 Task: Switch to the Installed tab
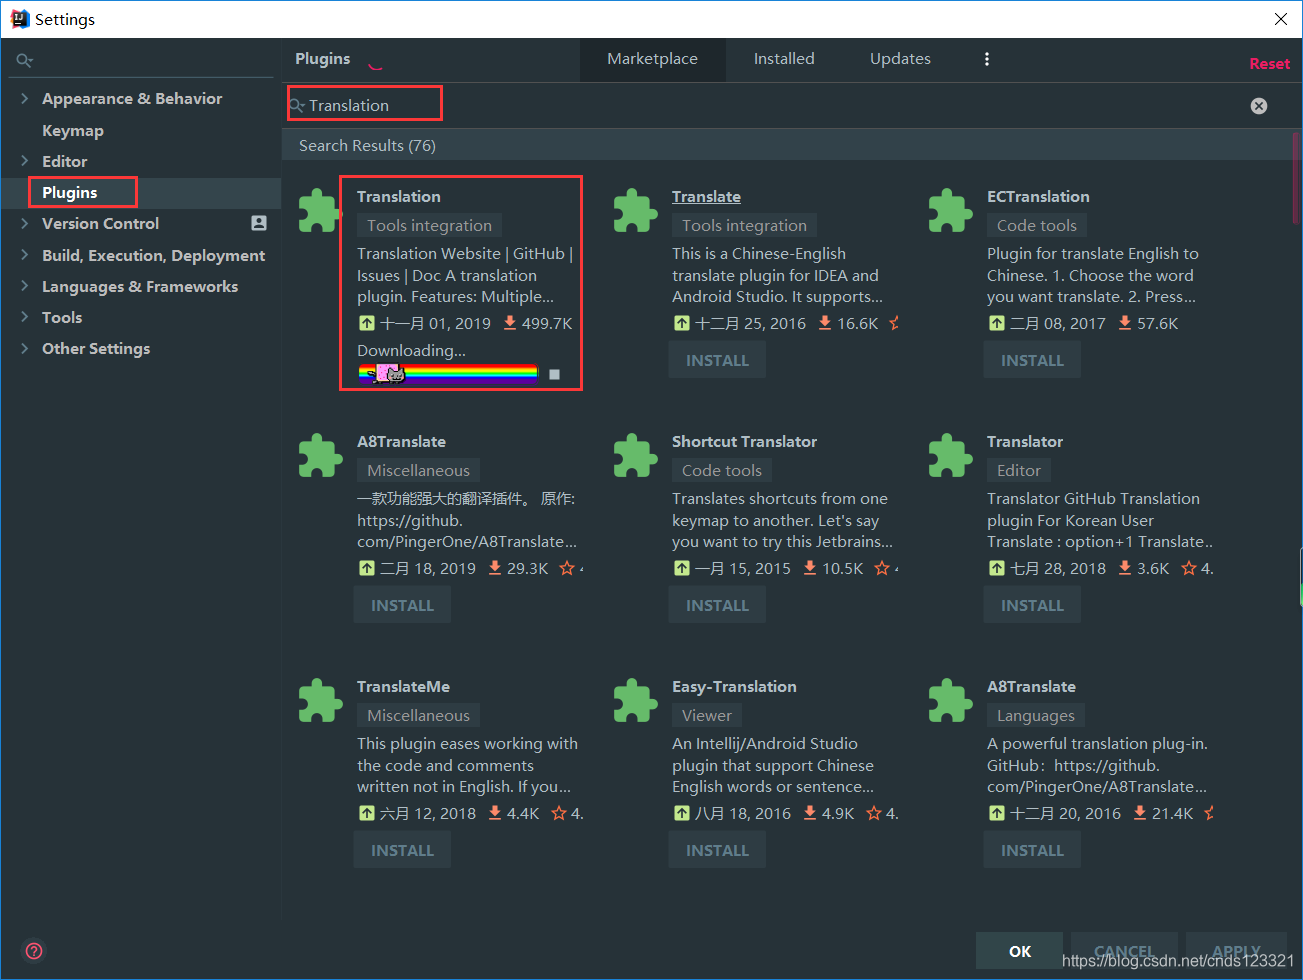pos(784,59)
